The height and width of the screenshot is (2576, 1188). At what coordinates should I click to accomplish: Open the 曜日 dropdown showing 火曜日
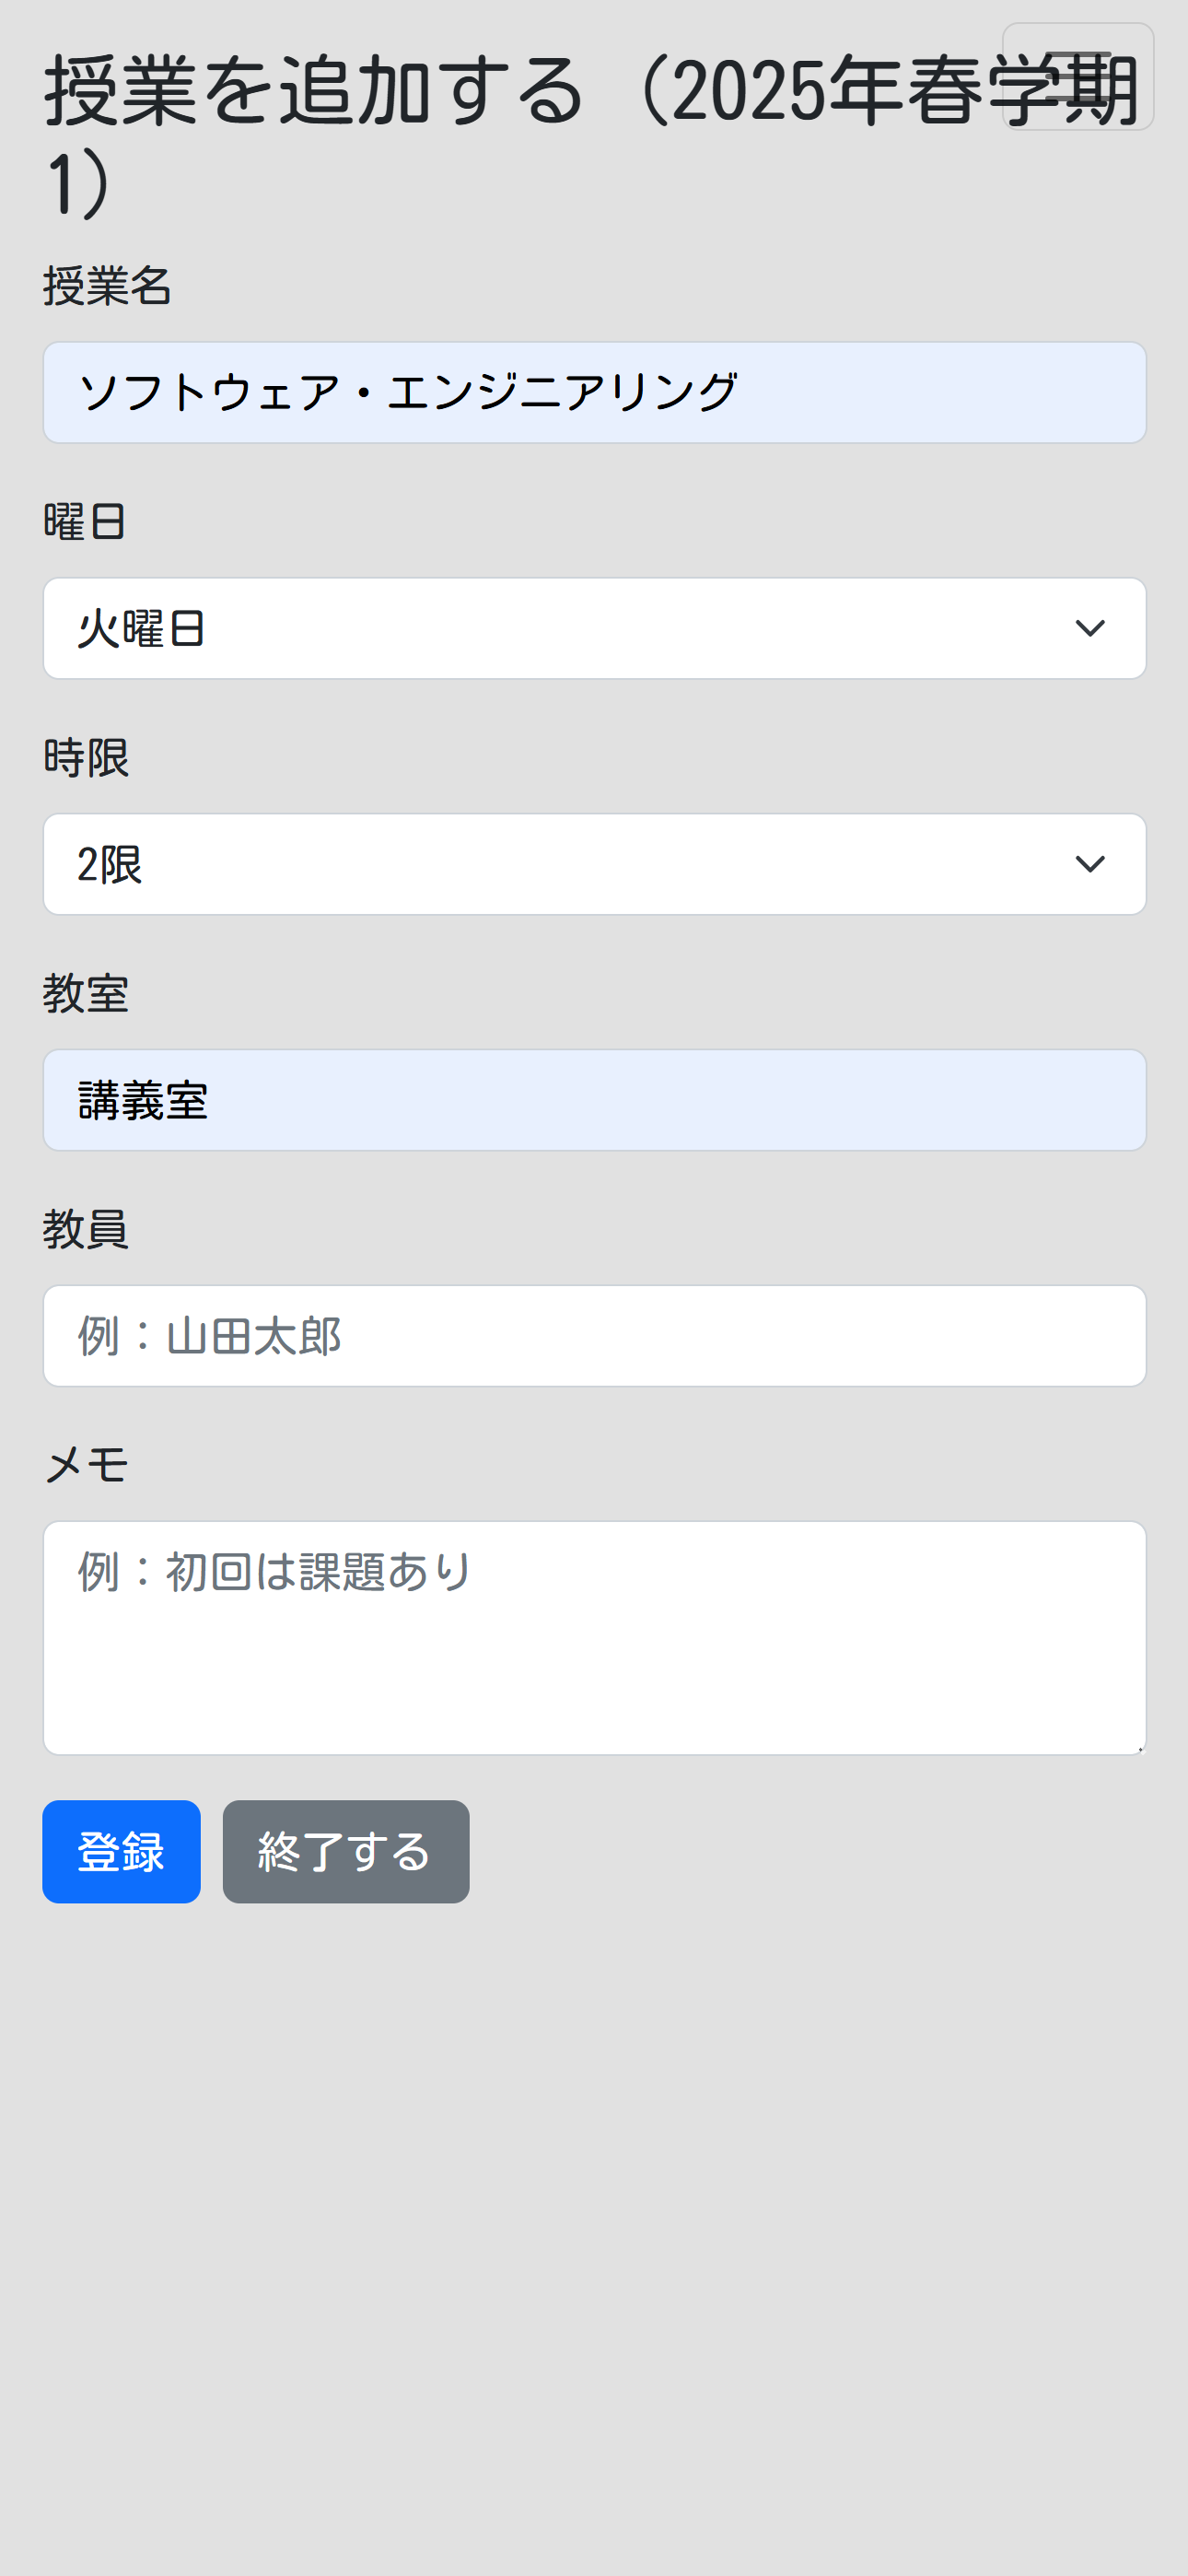coord(594,628)
